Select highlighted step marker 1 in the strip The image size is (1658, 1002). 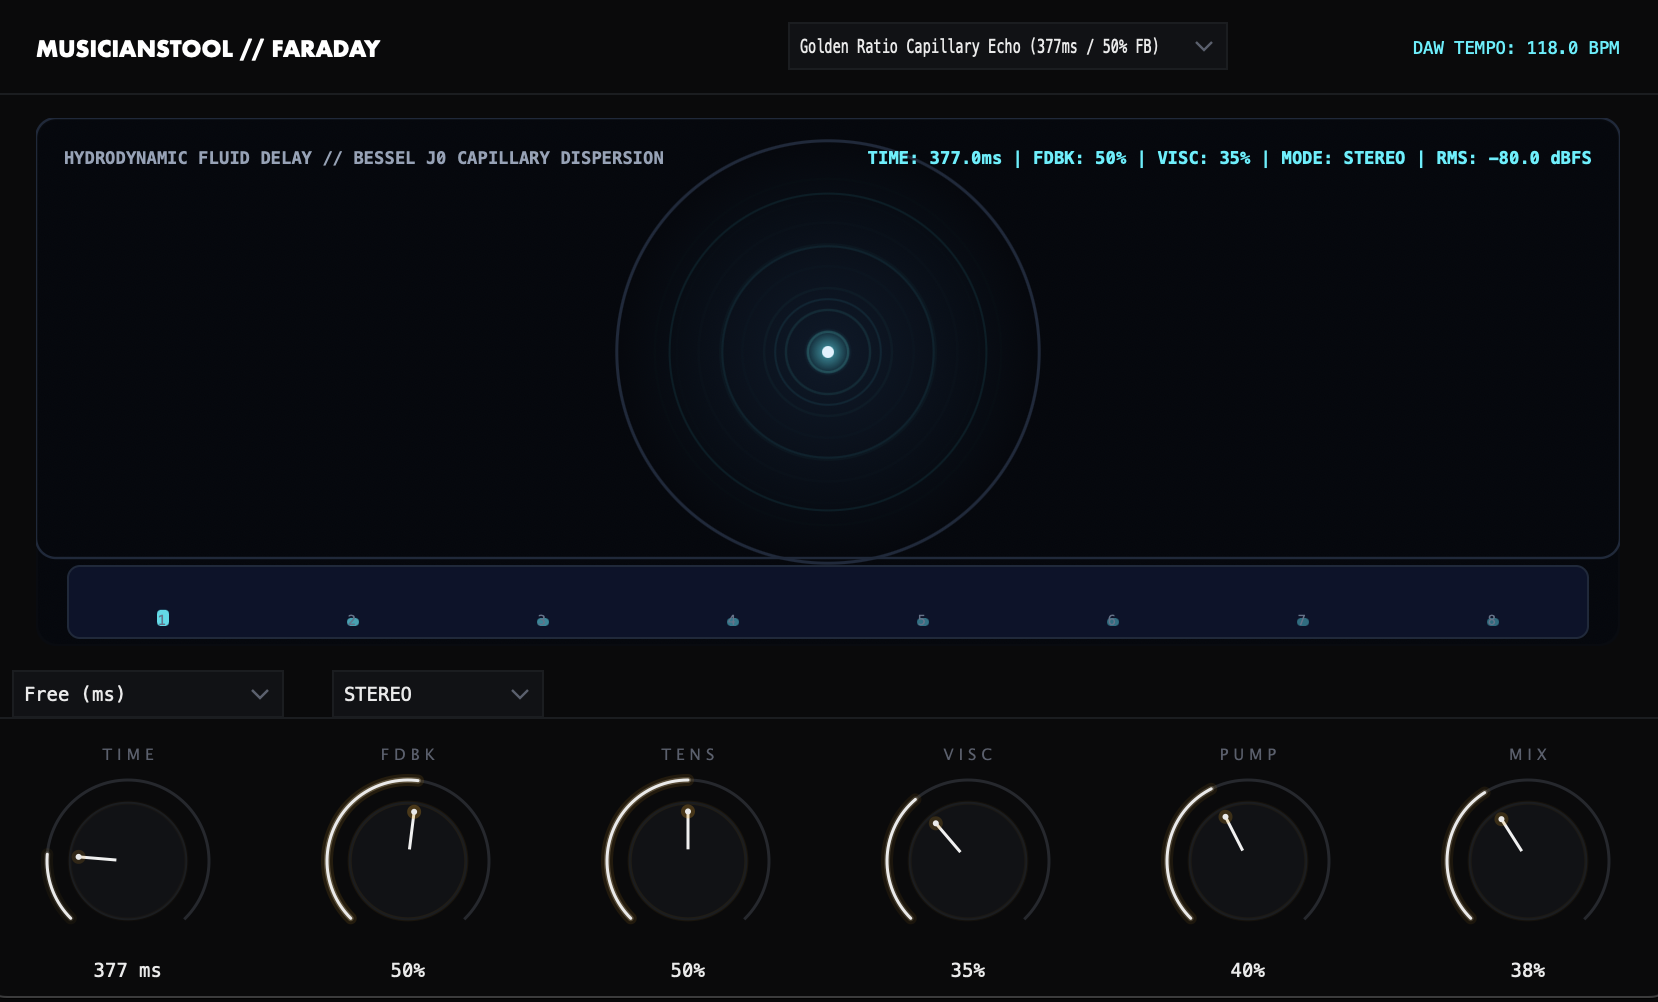pyautogui.click(x=163, y=618)
